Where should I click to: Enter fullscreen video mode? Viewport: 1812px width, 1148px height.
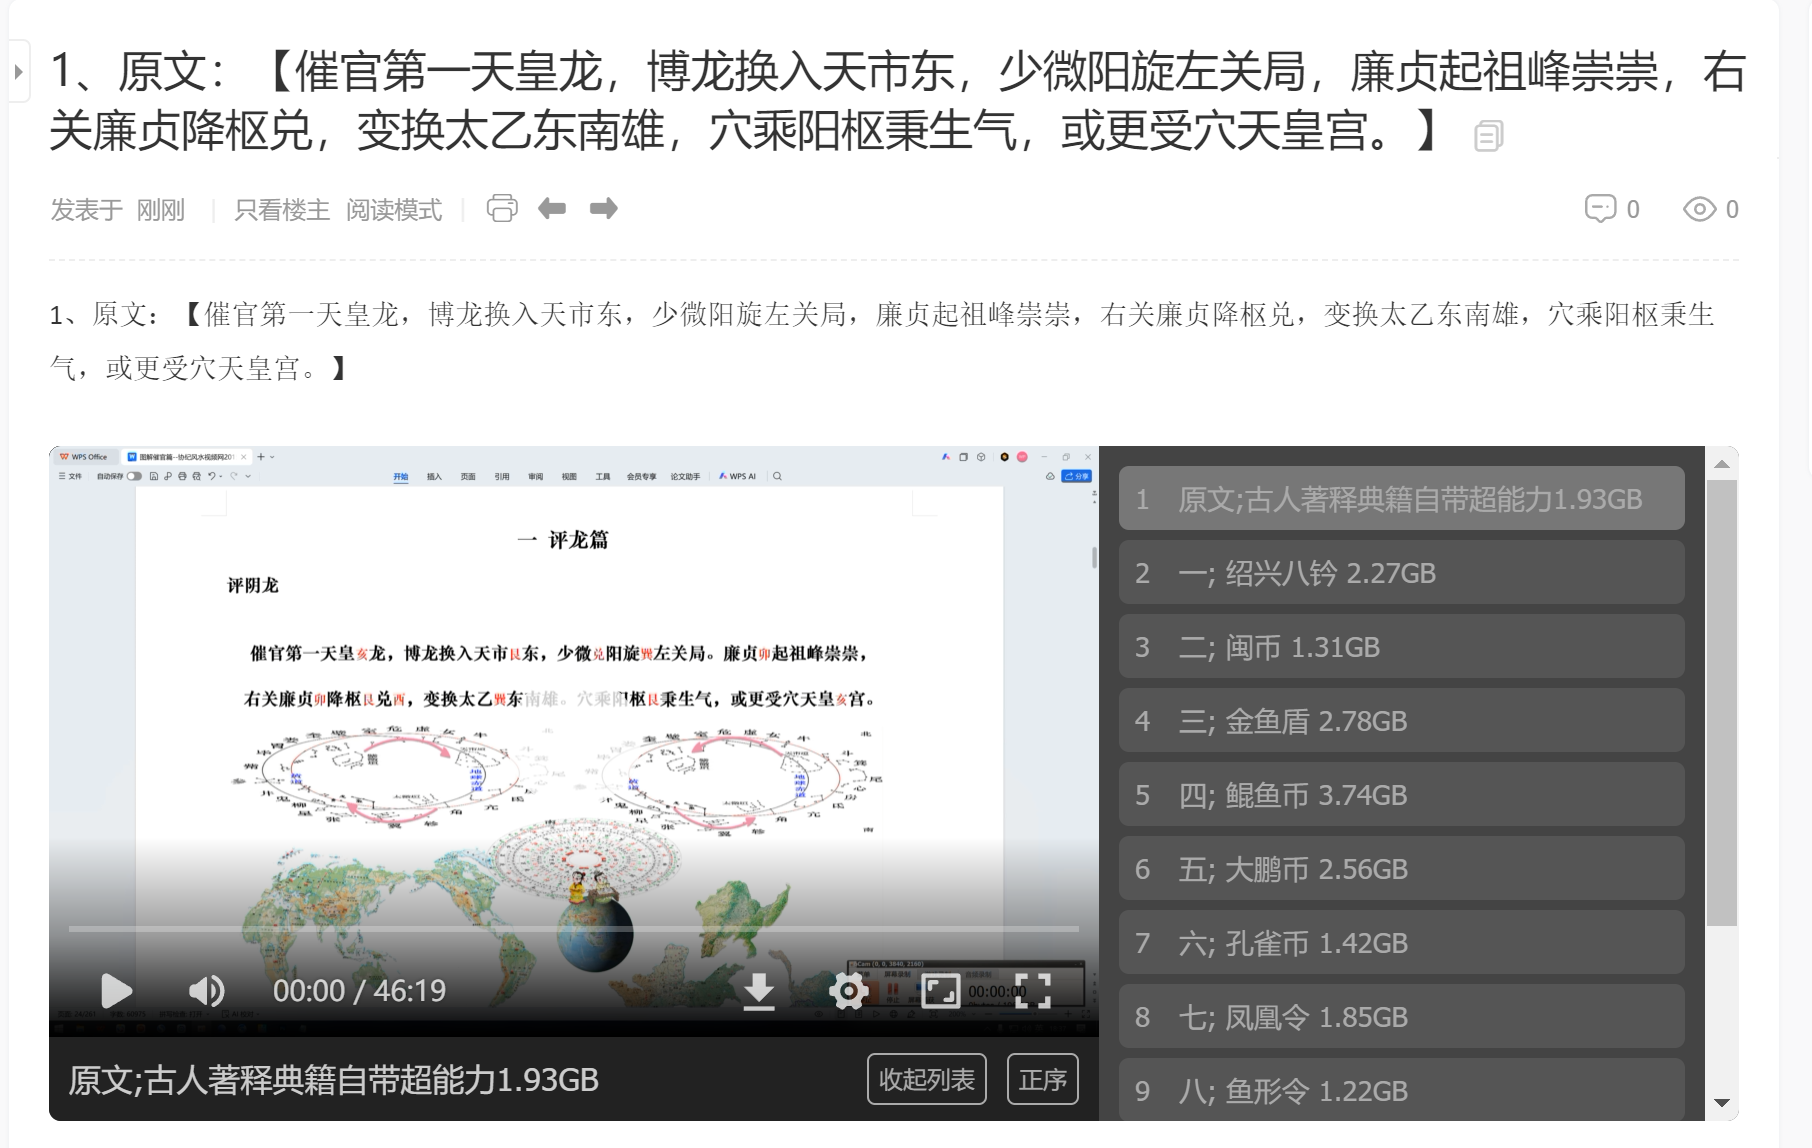(x=1032, y=991)
